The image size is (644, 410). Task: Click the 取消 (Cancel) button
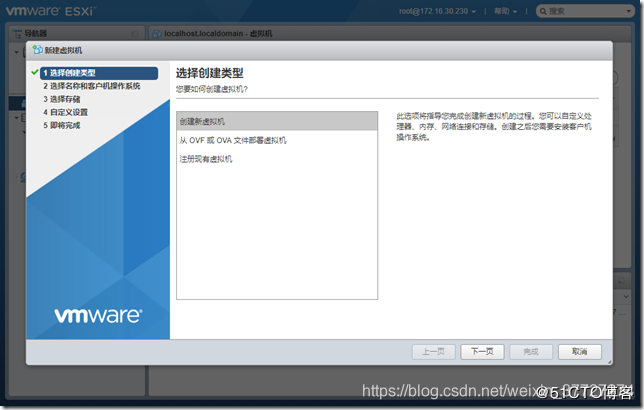point(580,352)
